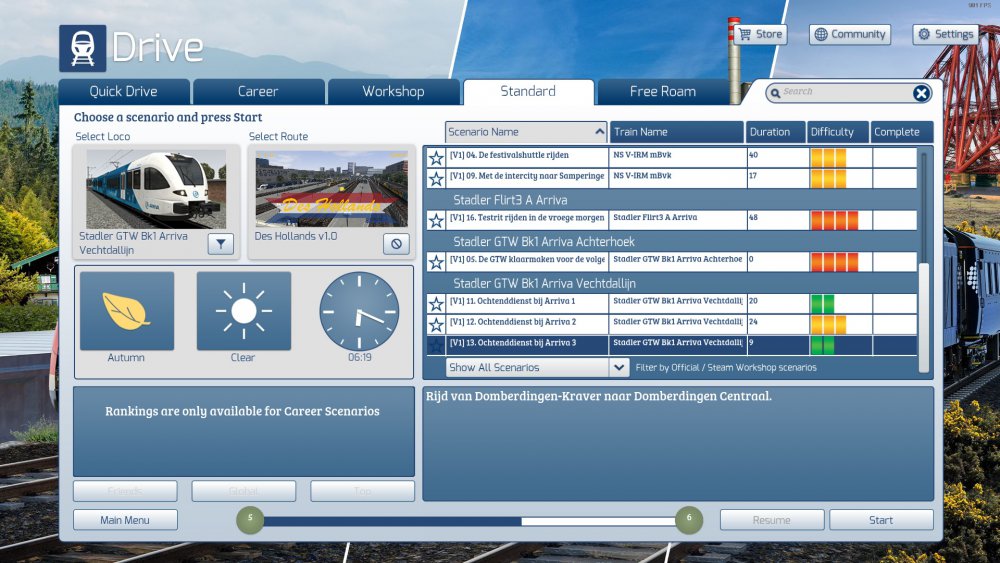
Task: Select scenario 16. Testrit rijden in de vroege morgen
Action: pos(672,221)
